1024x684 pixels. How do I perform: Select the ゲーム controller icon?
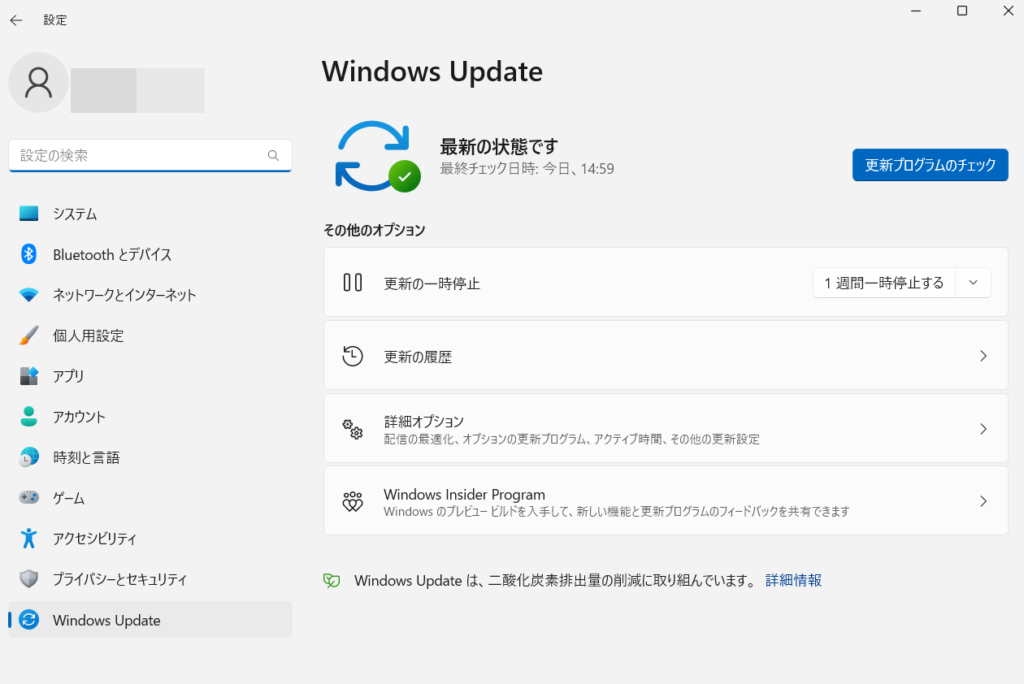point(26,497)
